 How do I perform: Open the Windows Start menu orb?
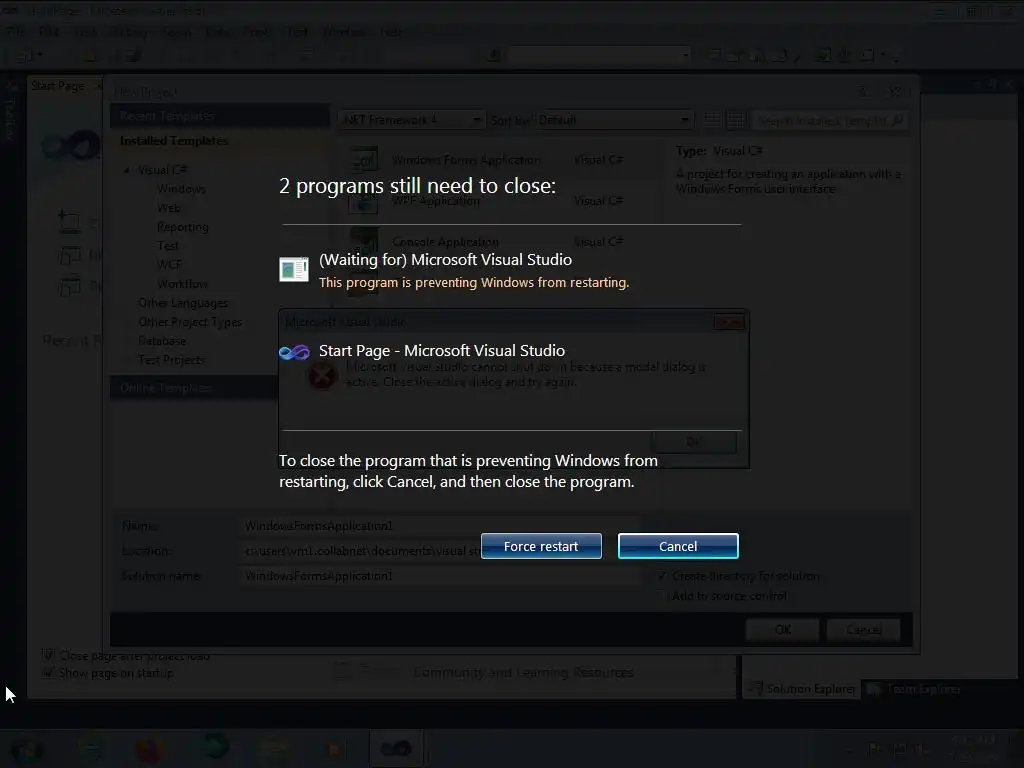(x=26, y=749)
